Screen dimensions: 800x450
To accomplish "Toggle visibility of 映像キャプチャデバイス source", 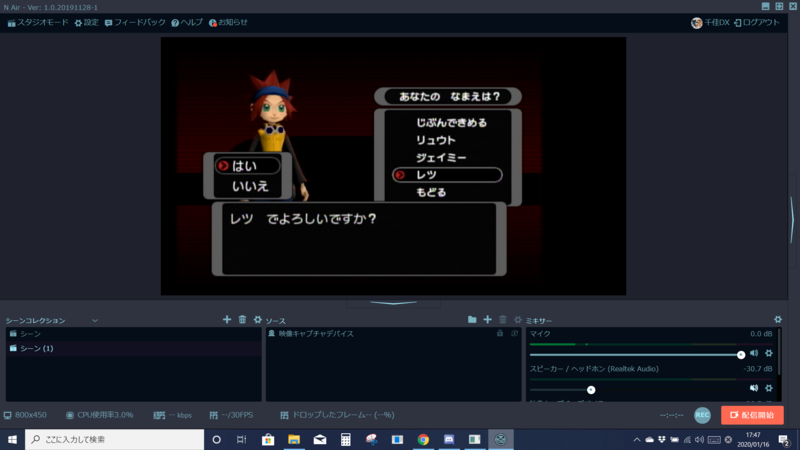I will 514,333.
